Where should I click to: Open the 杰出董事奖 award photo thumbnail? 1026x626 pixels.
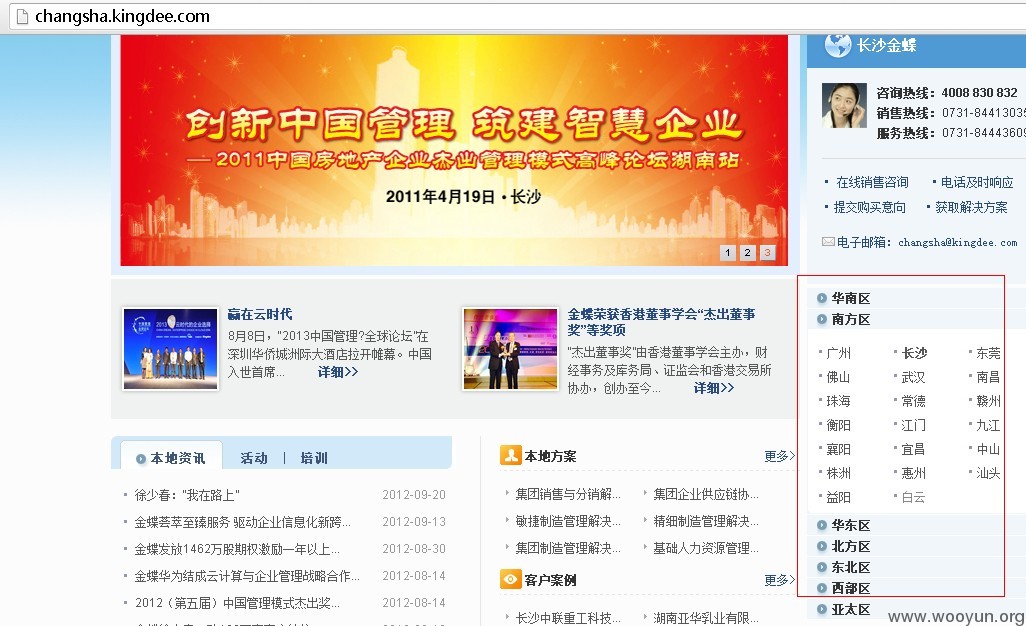(x=510, y=349)
